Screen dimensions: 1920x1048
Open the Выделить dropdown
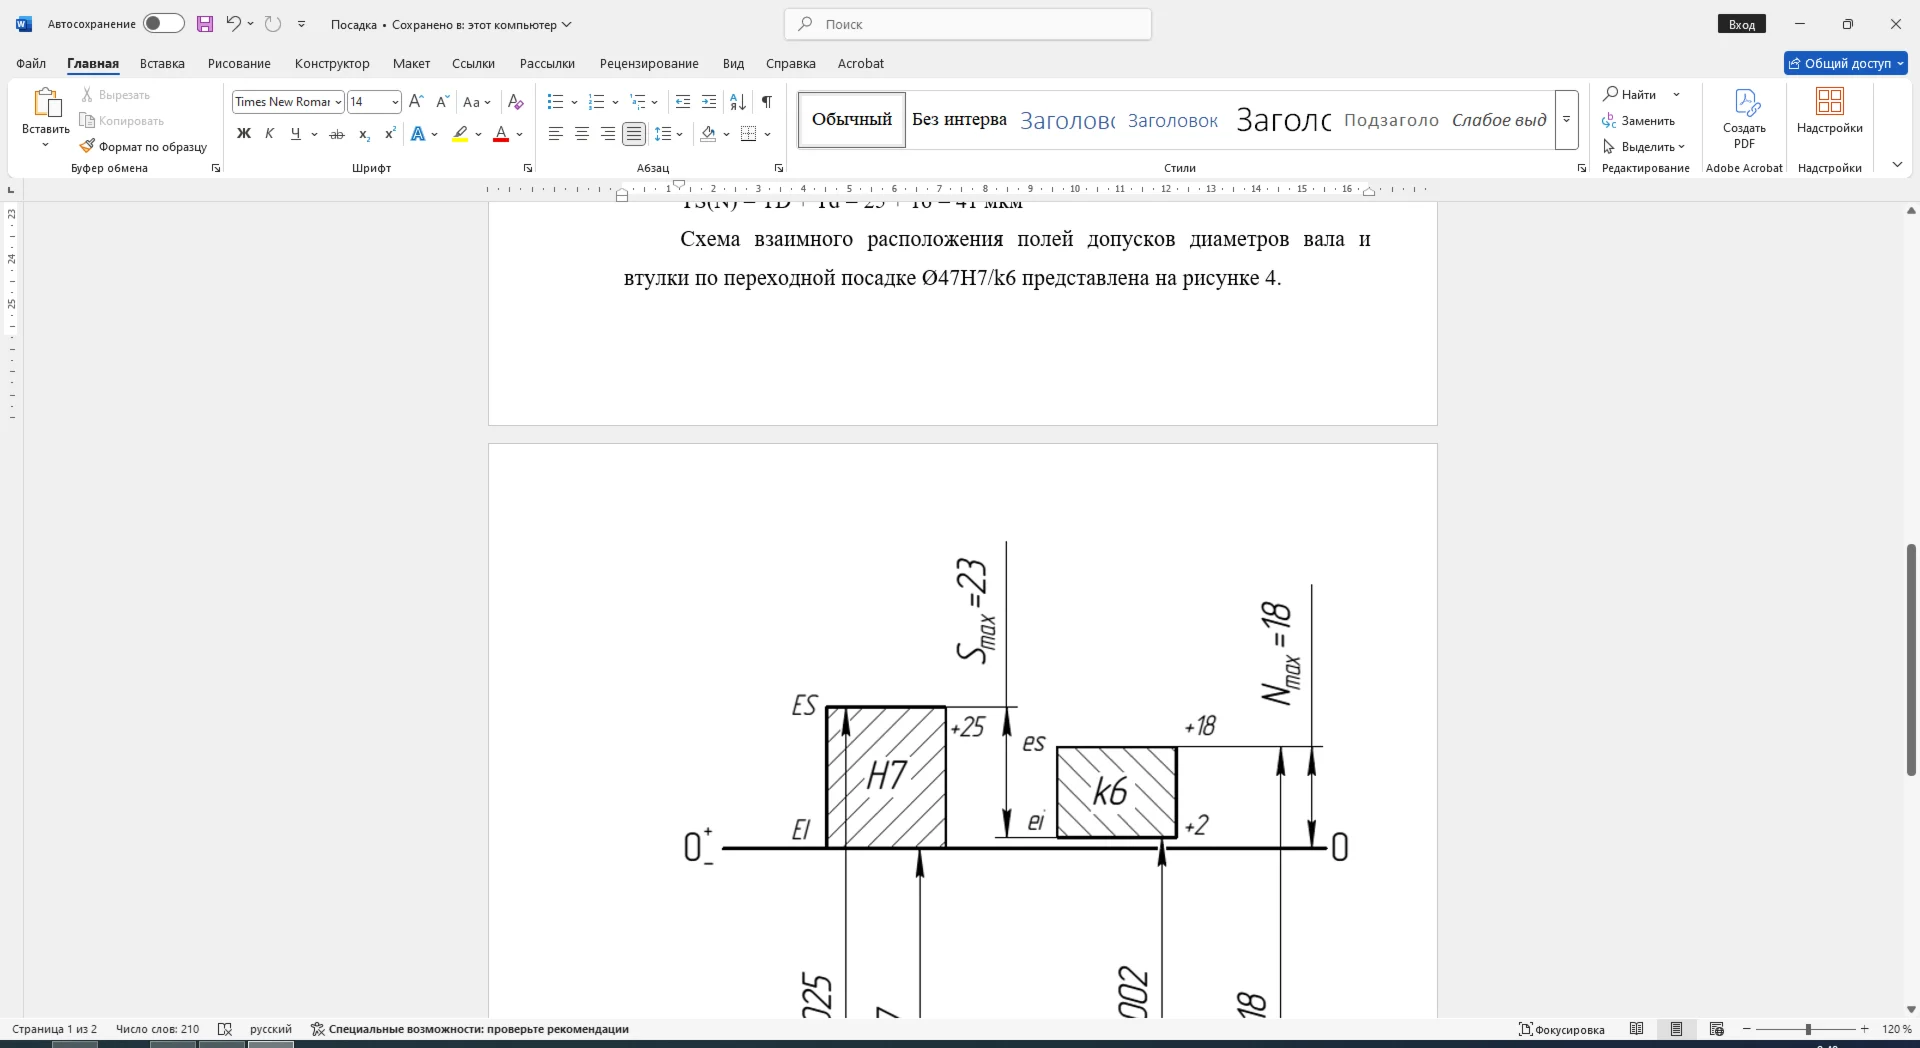pyautogui.click(x=1643, y=147)
